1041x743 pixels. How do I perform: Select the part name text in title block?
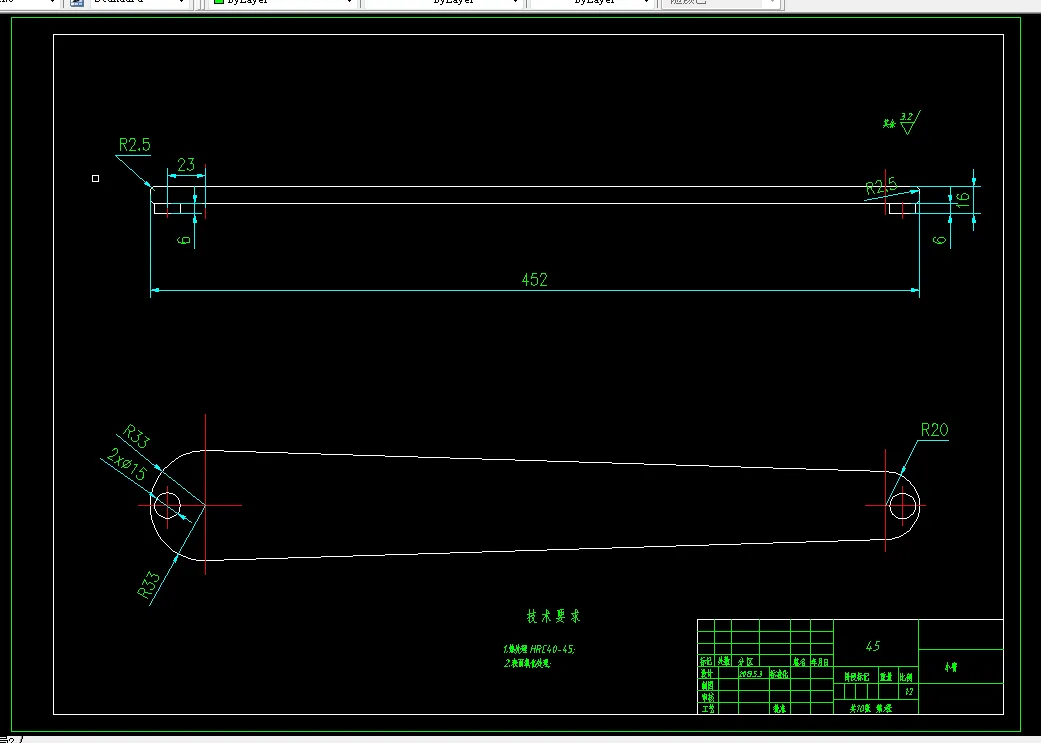pyautogui.click(x=951, y=667)
